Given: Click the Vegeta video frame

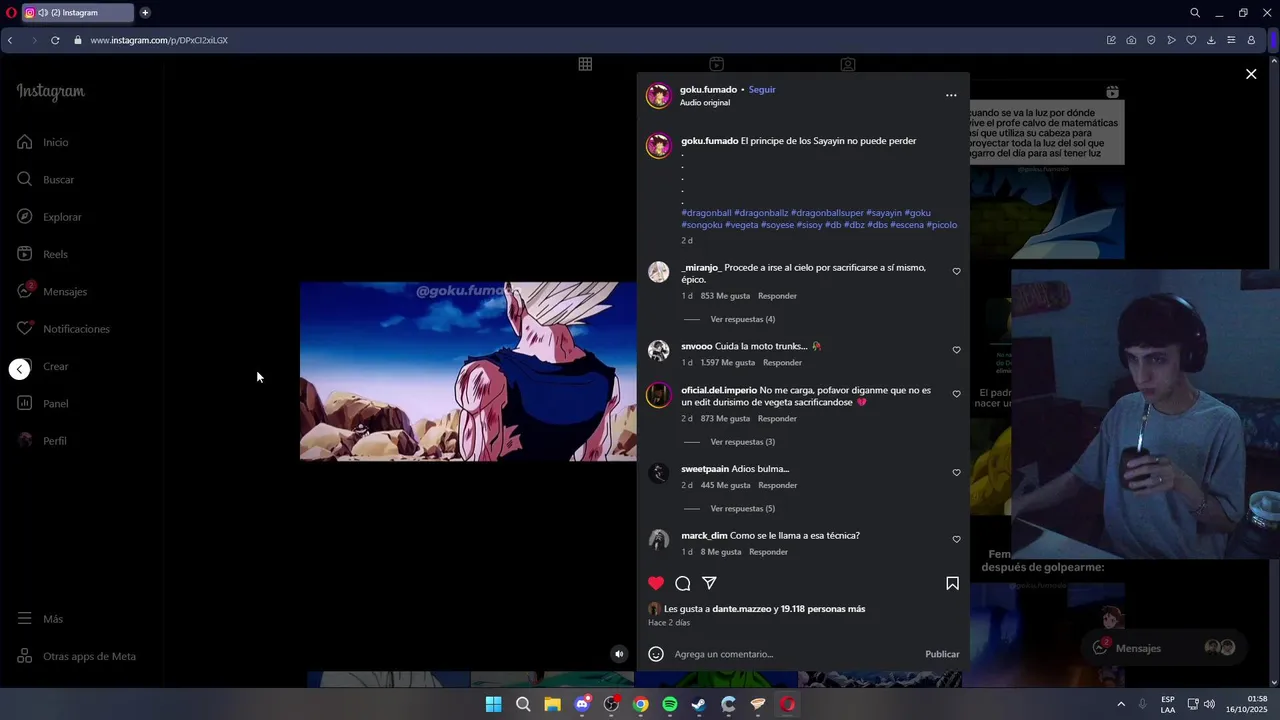Looking at the screenshot, I should click(468, 371).
